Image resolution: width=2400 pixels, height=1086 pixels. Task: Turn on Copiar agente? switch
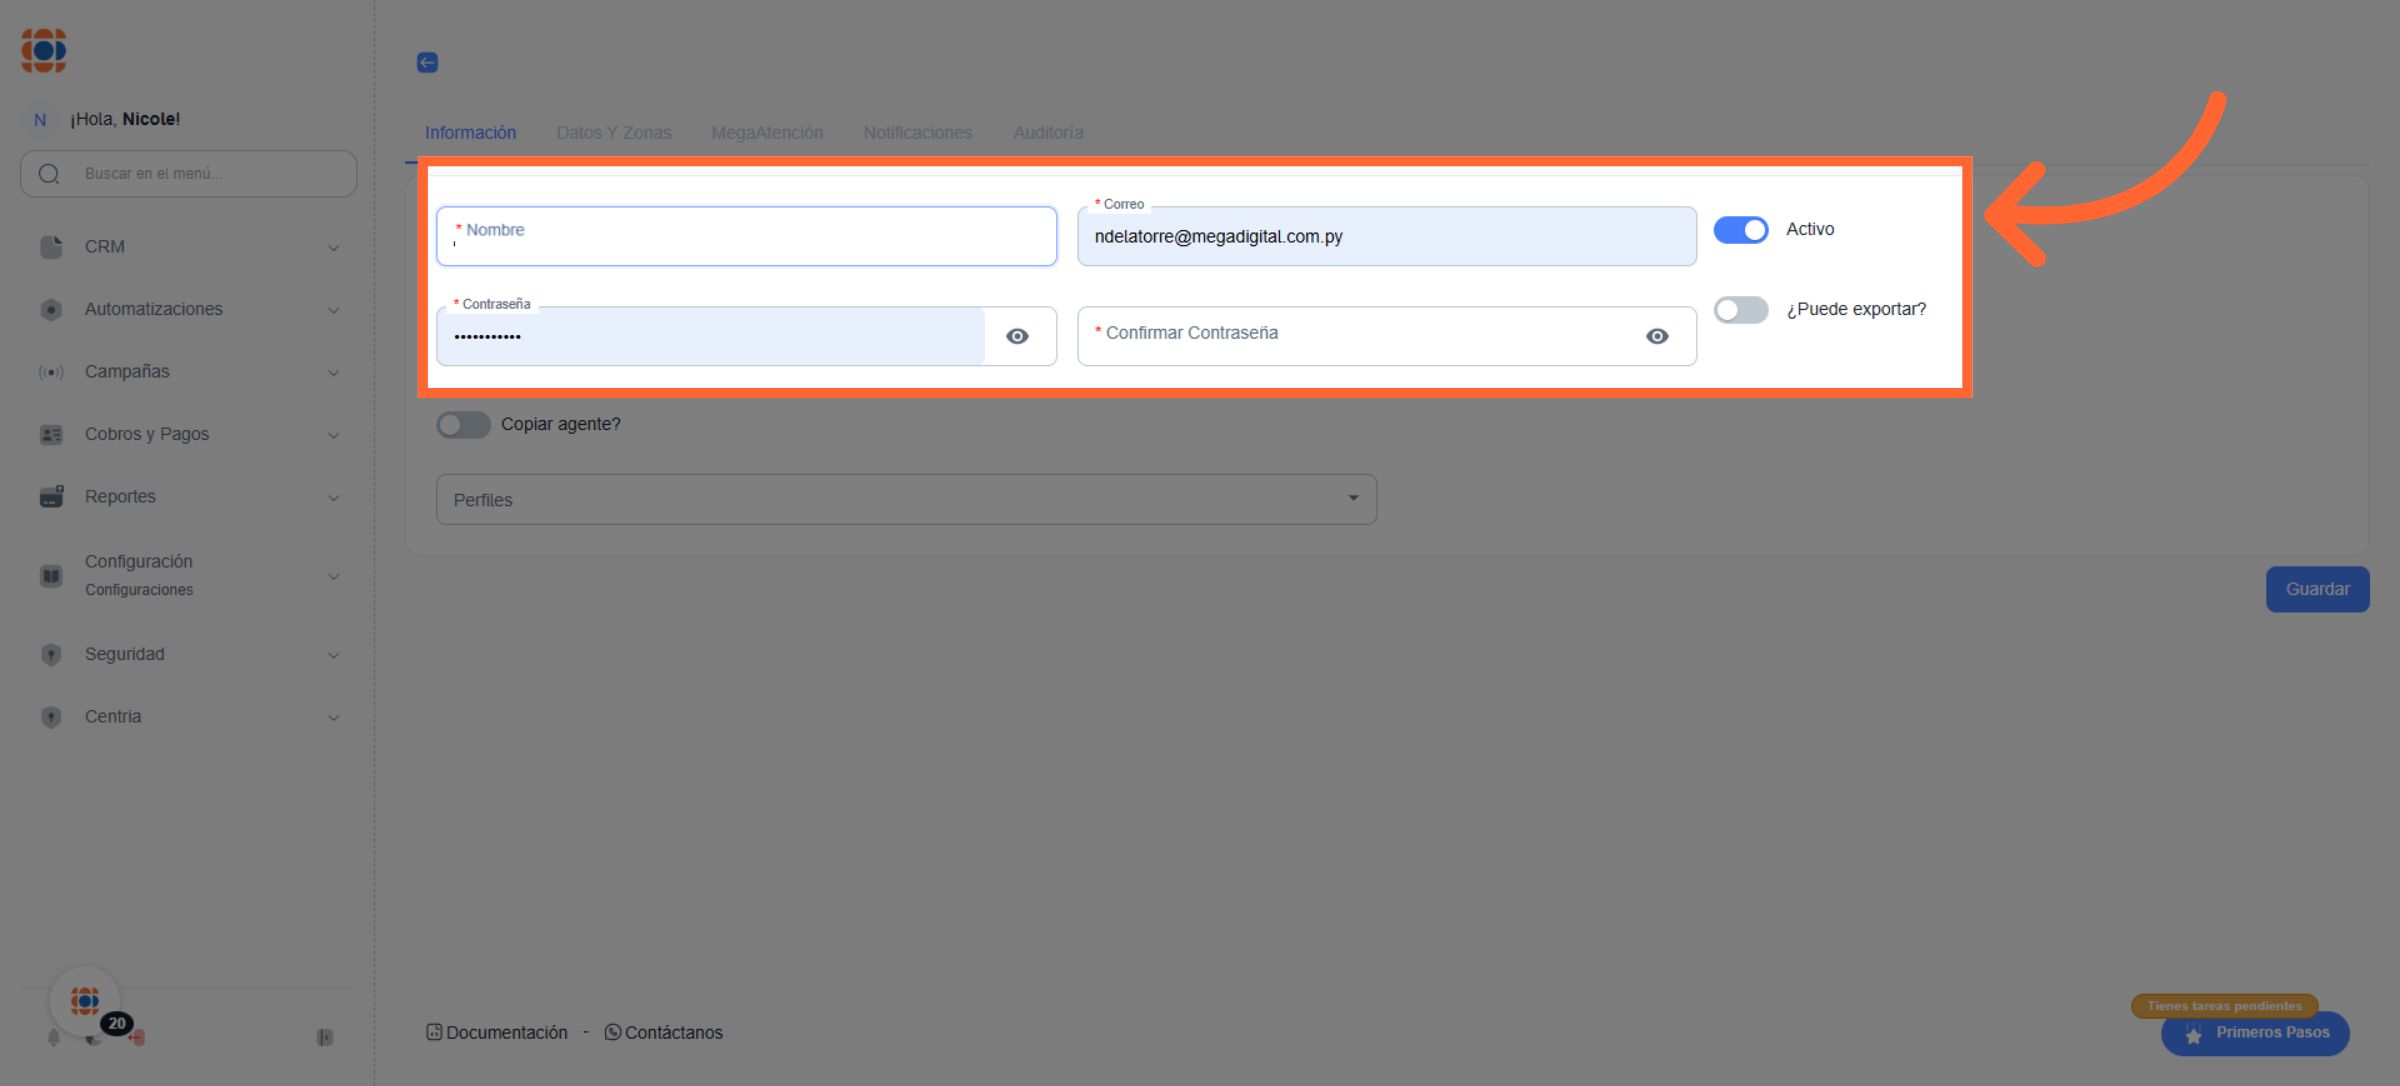pos(463,425)
